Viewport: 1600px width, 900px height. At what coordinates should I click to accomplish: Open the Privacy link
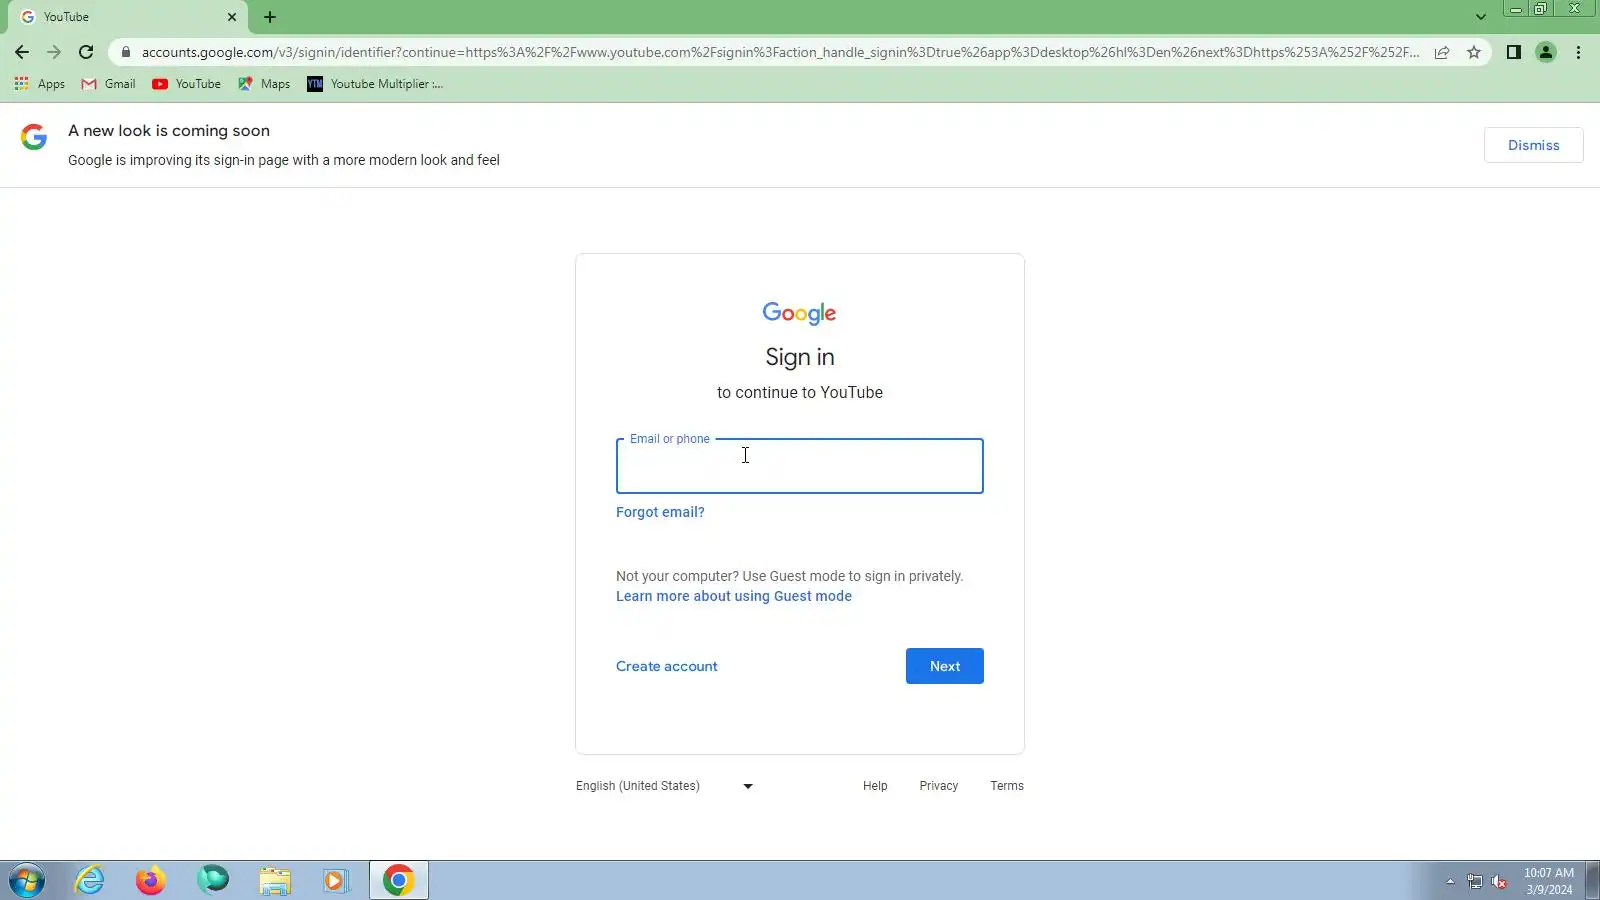939,786
